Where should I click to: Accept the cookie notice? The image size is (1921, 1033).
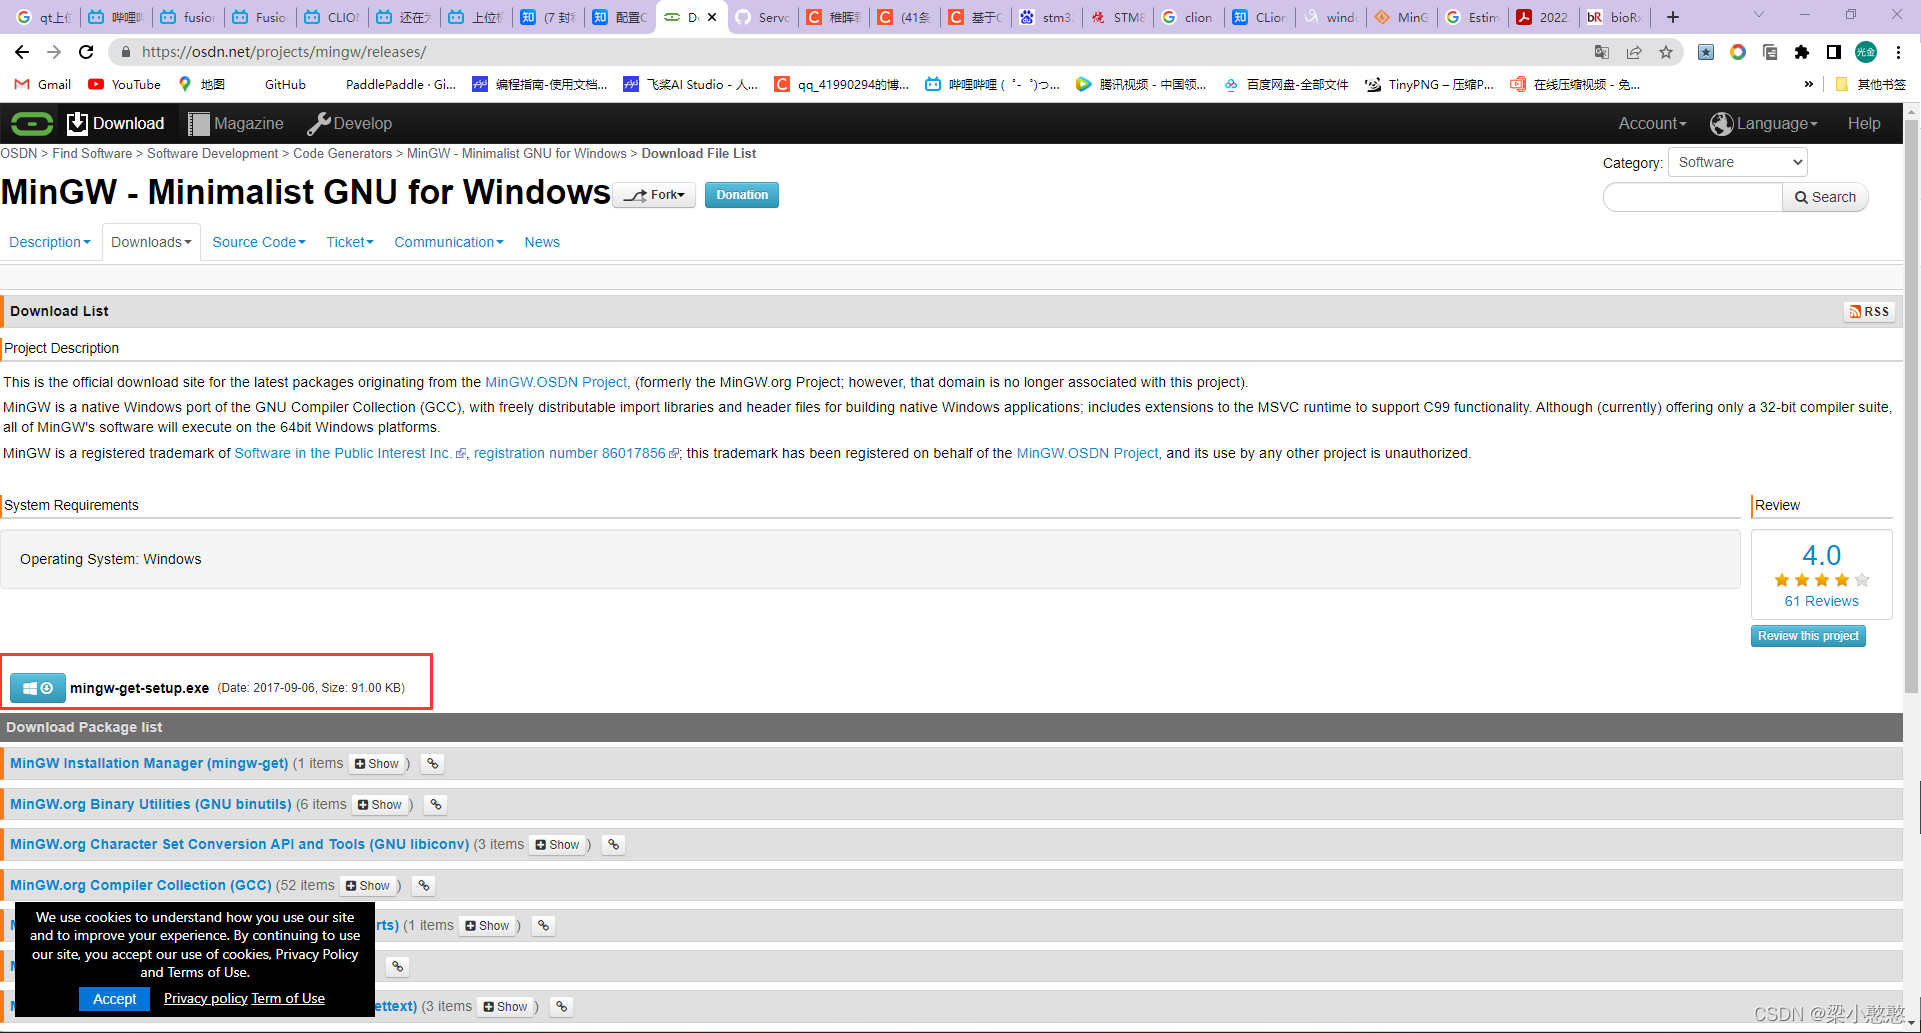[x=115, y=999]
